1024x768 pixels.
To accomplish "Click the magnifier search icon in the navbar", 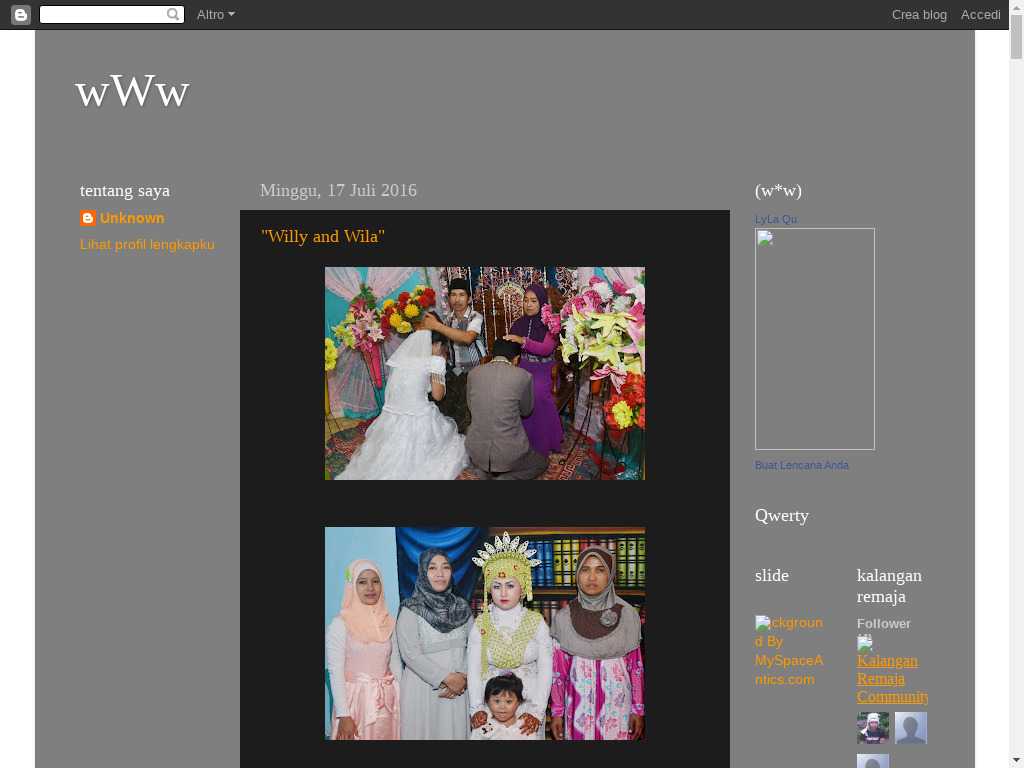I will (173, 15).
